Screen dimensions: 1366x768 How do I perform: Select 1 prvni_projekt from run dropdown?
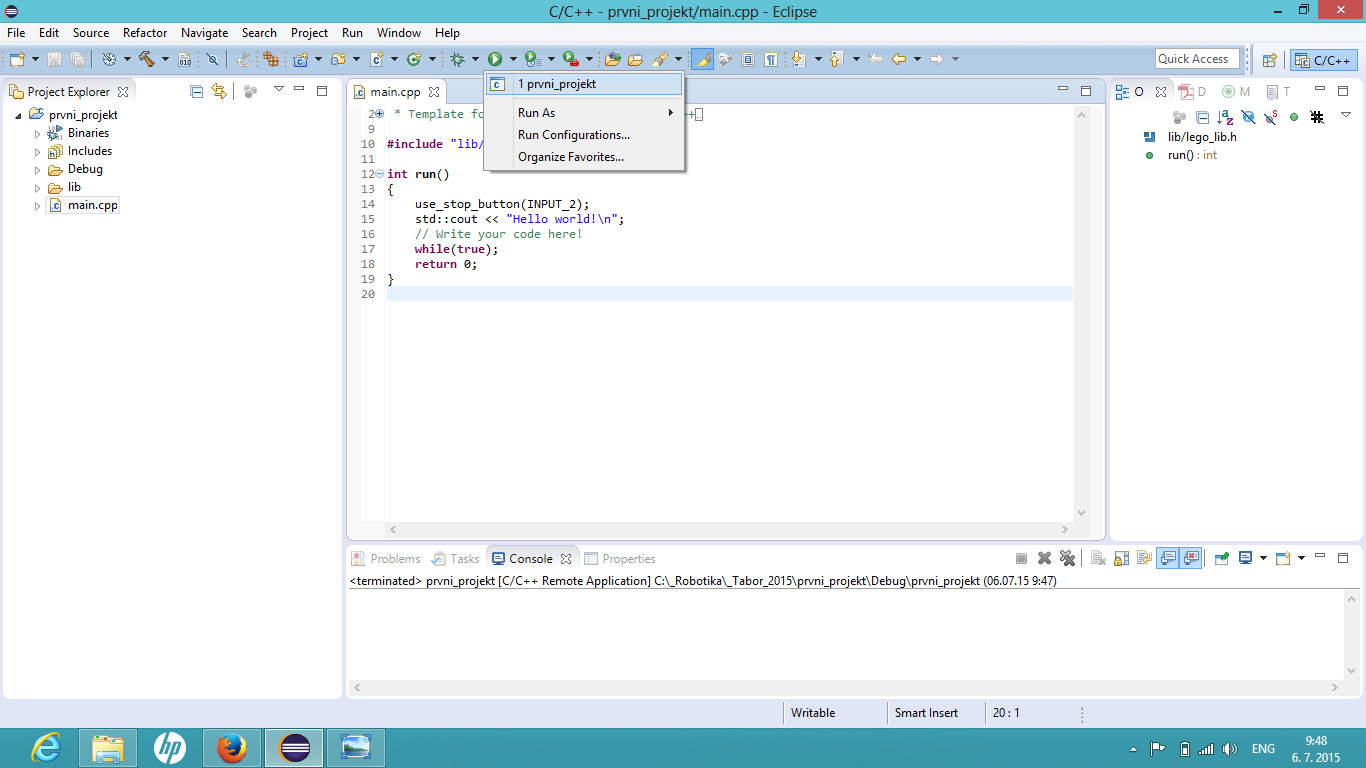557,84
